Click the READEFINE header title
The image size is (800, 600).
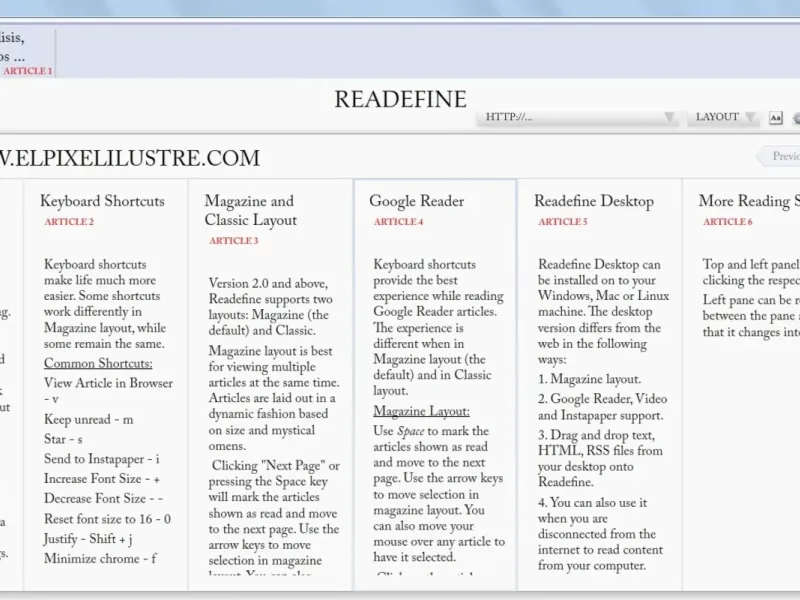click(x=401, y=99)
